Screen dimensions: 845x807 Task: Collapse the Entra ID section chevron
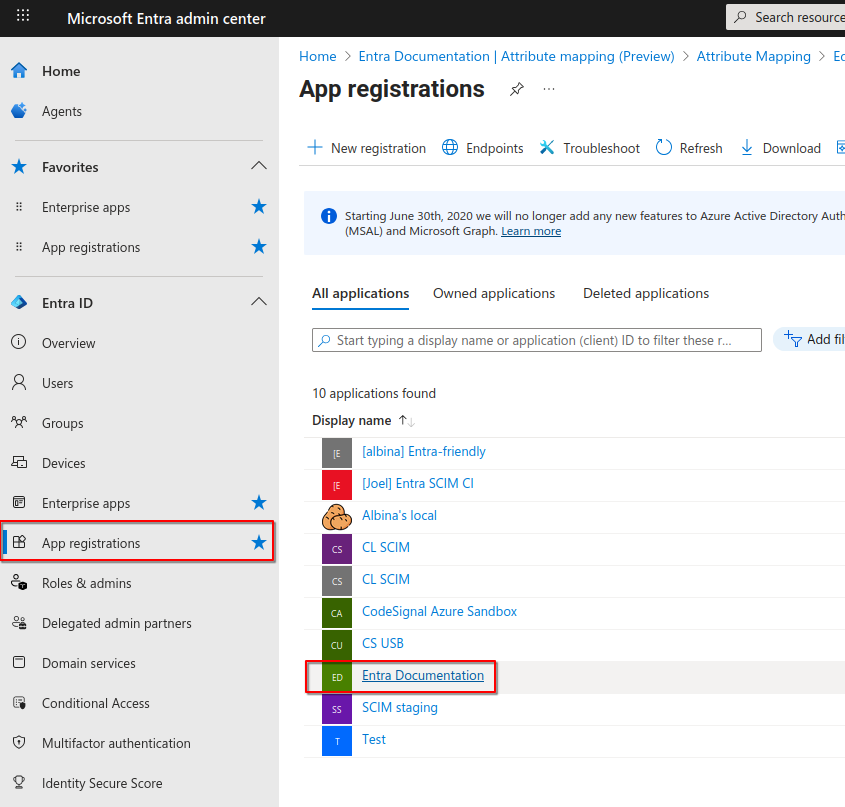(x=259, y=301)
